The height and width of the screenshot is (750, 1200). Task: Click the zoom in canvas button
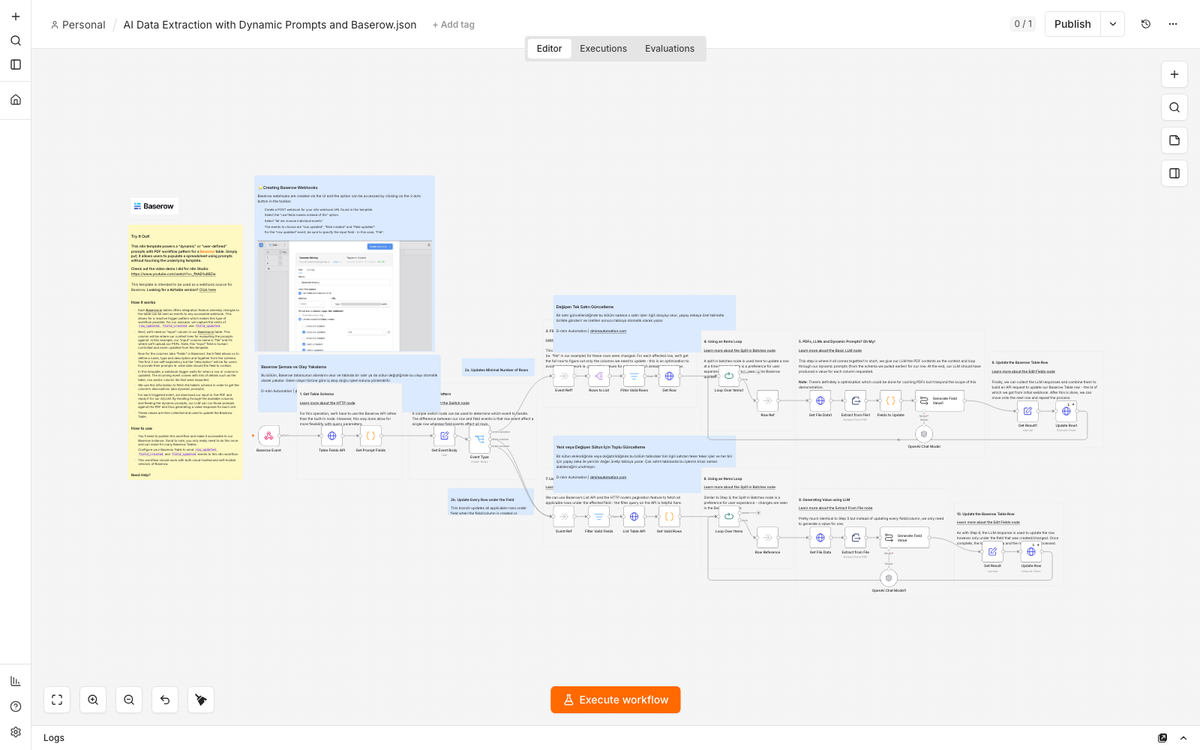93,700
